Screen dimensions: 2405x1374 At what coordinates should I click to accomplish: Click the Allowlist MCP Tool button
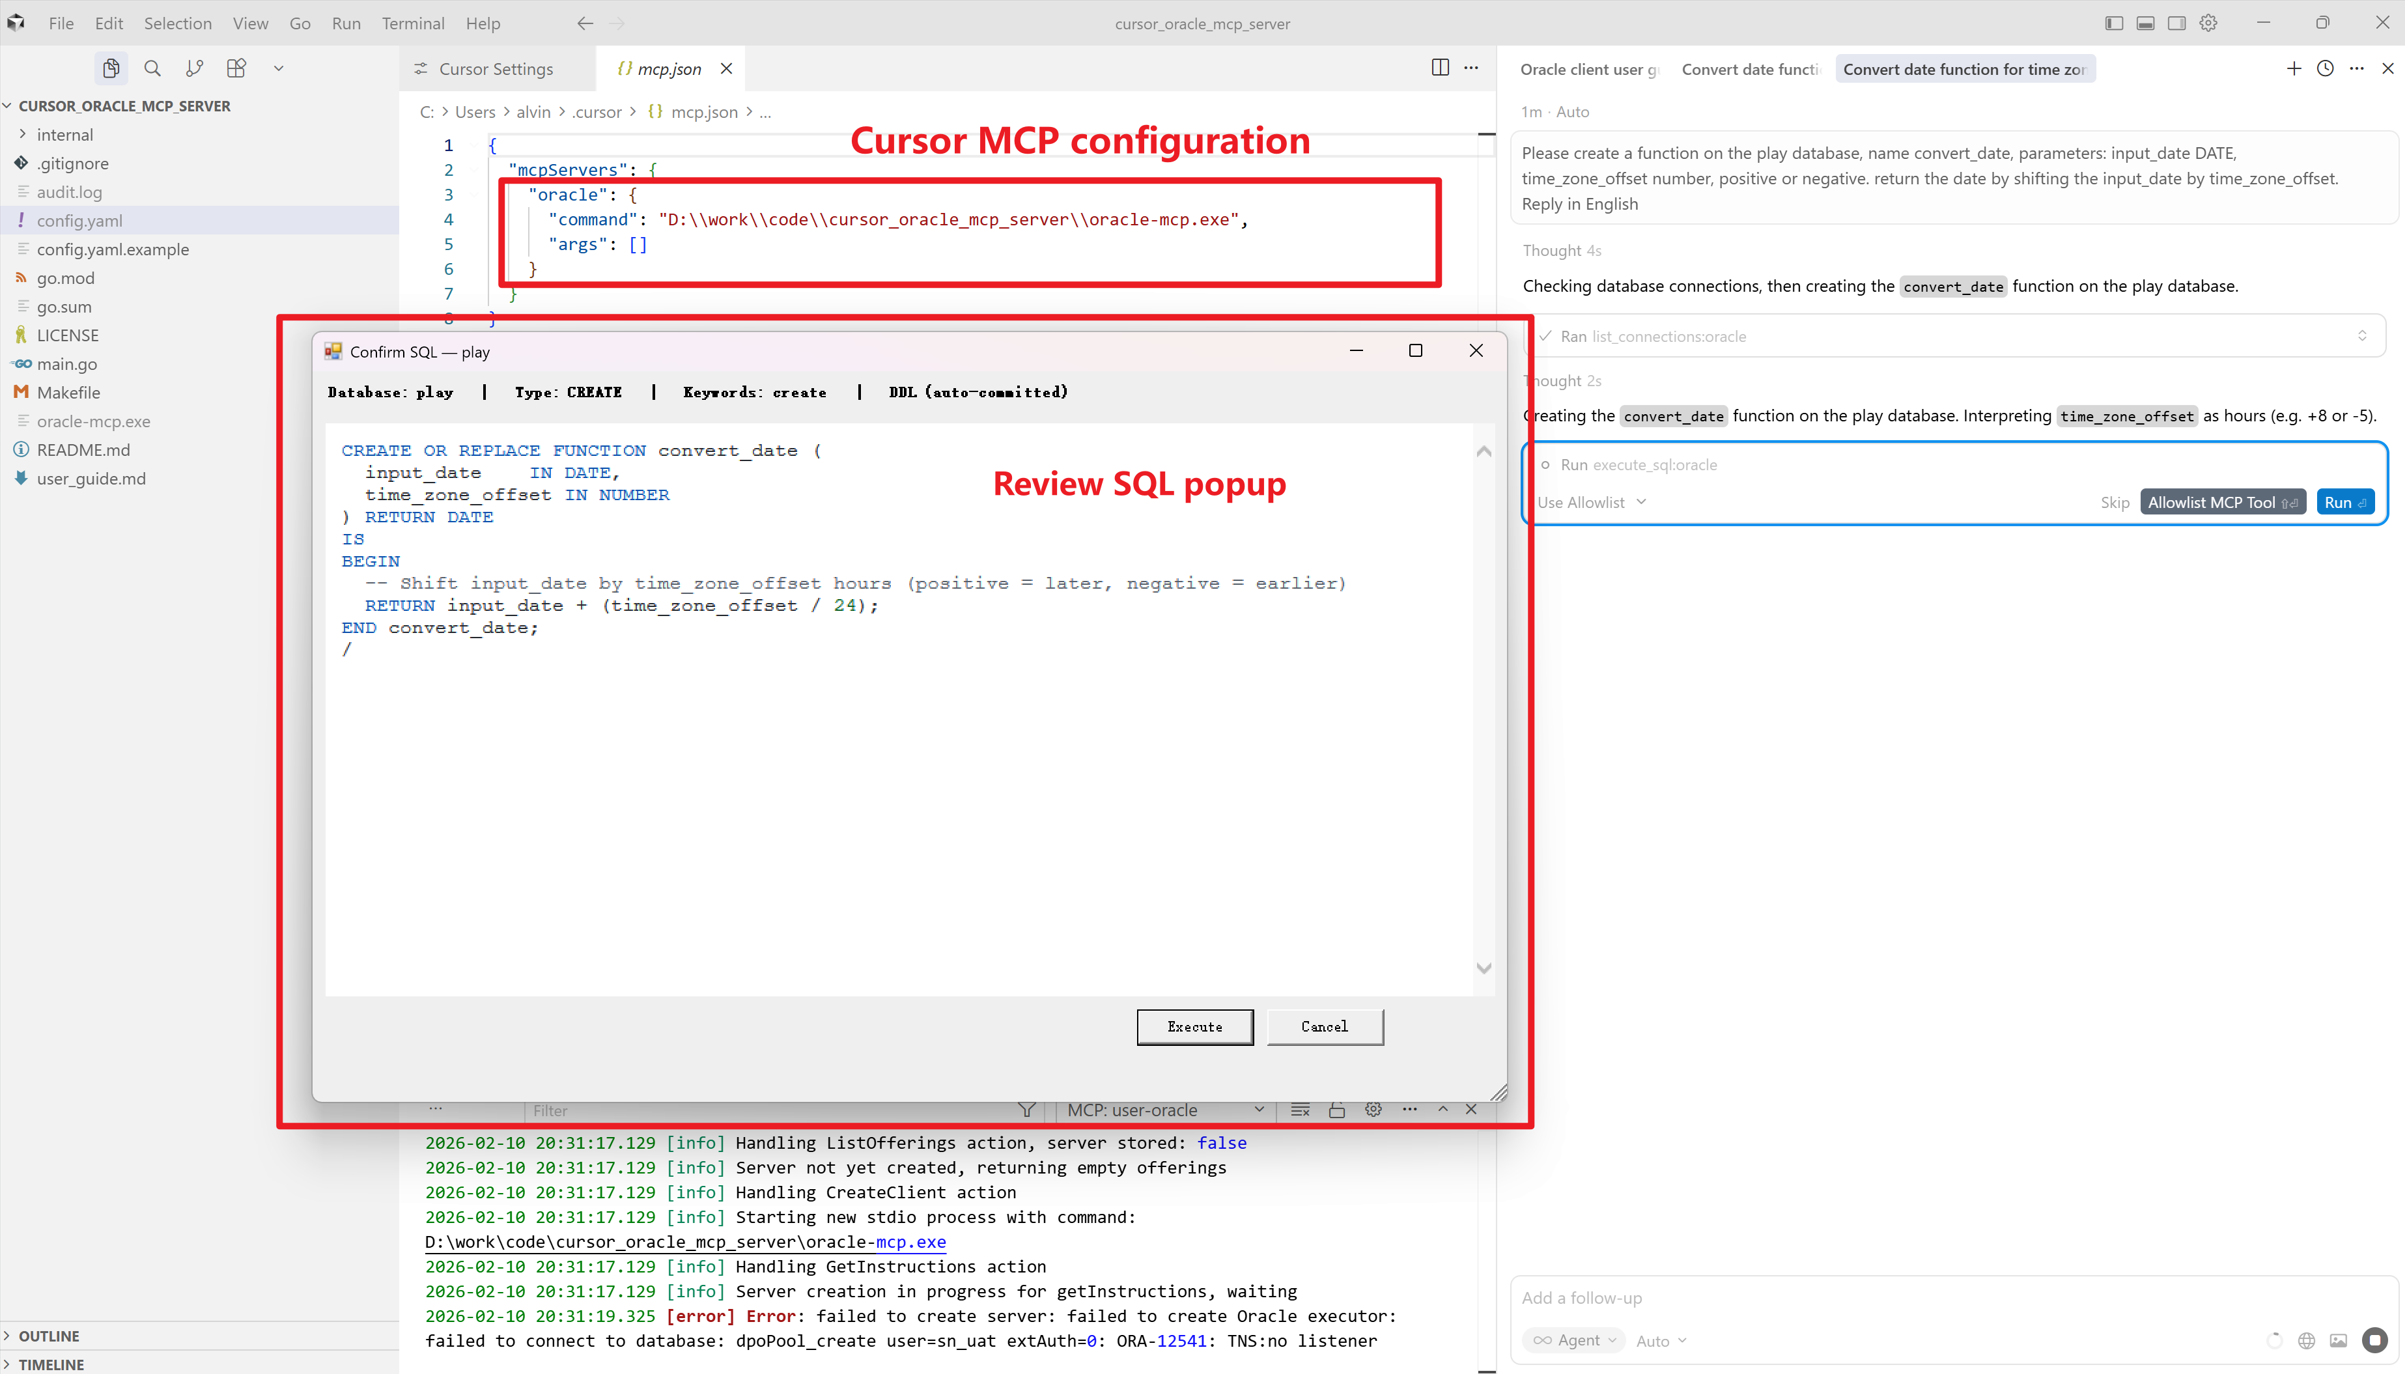[2221, 502]
